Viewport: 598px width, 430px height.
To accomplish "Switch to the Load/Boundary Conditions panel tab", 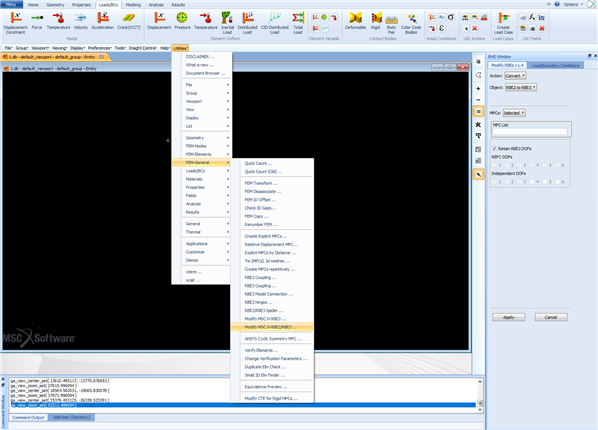I will pyautogui.click(x=555, y=66).
